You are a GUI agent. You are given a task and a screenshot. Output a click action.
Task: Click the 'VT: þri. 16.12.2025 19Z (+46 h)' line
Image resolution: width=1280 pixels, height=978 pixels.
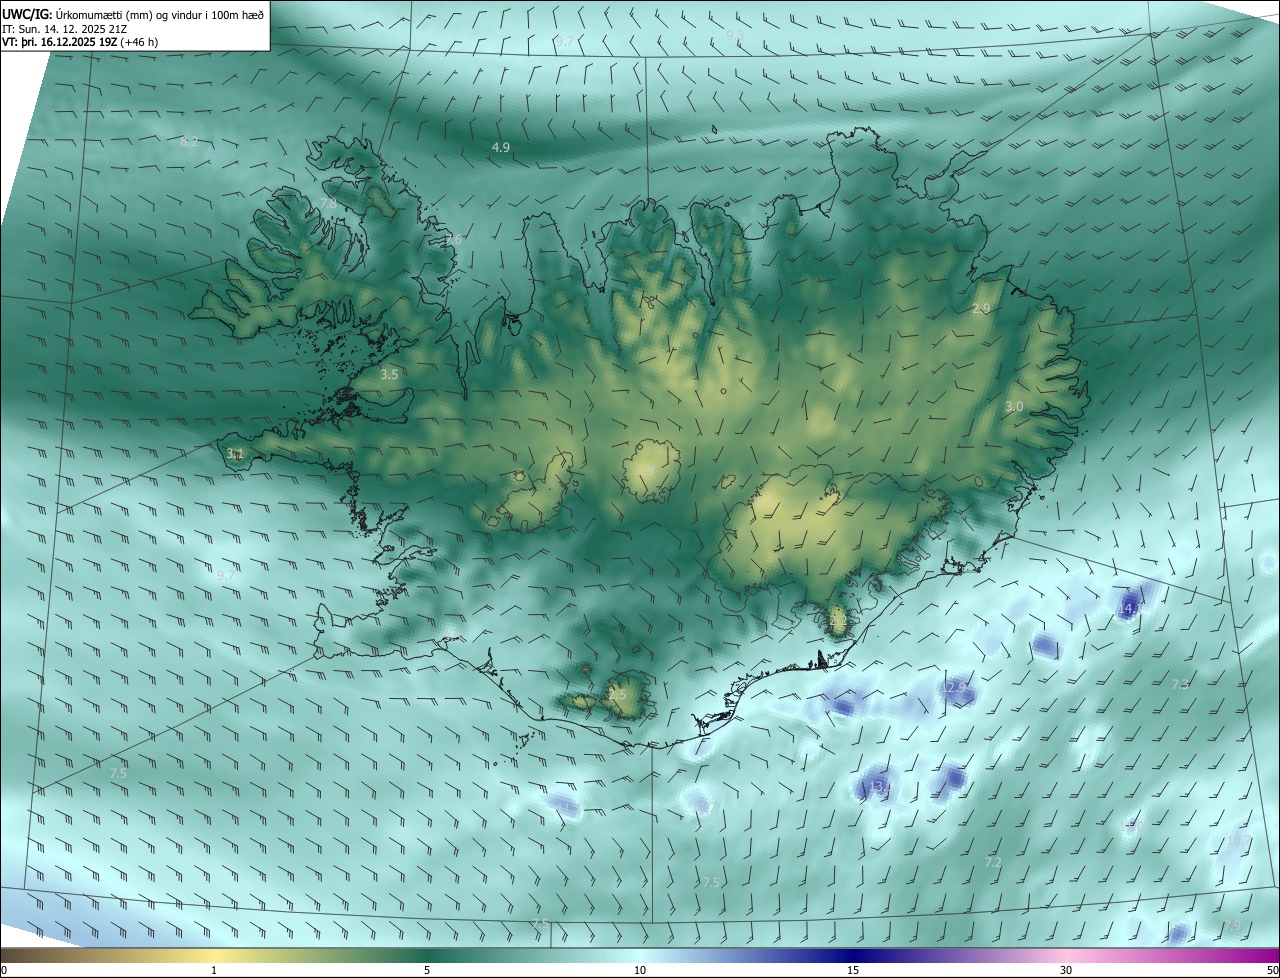coord(80,42)
